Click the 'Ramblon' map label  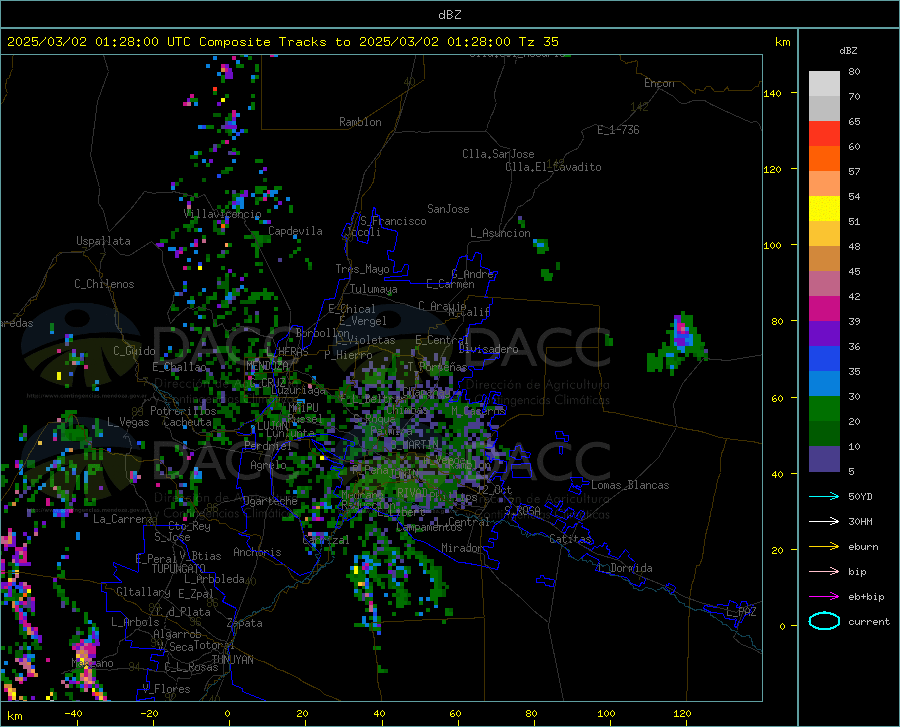pos(360,122)
